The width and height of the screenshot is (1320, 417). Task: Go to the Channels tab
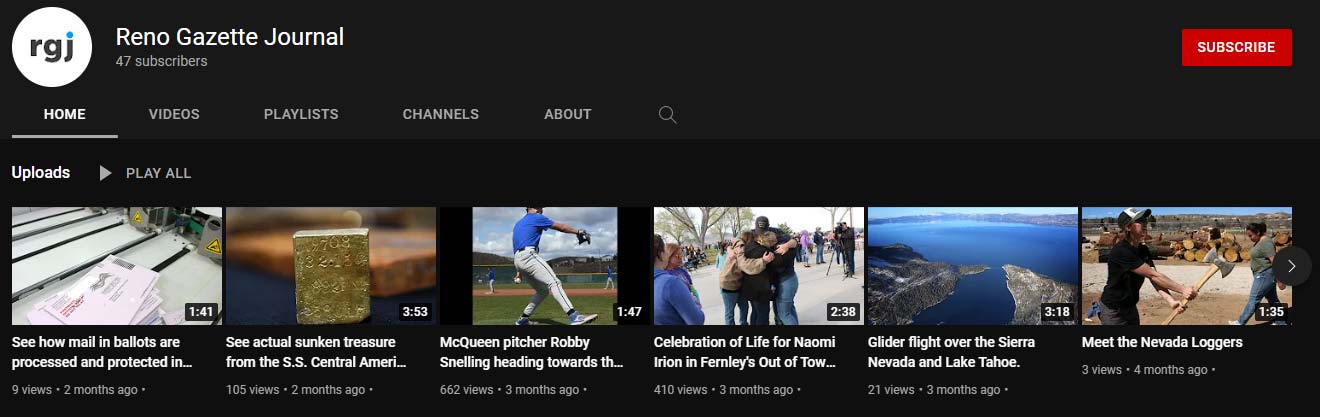click(441, 114)
